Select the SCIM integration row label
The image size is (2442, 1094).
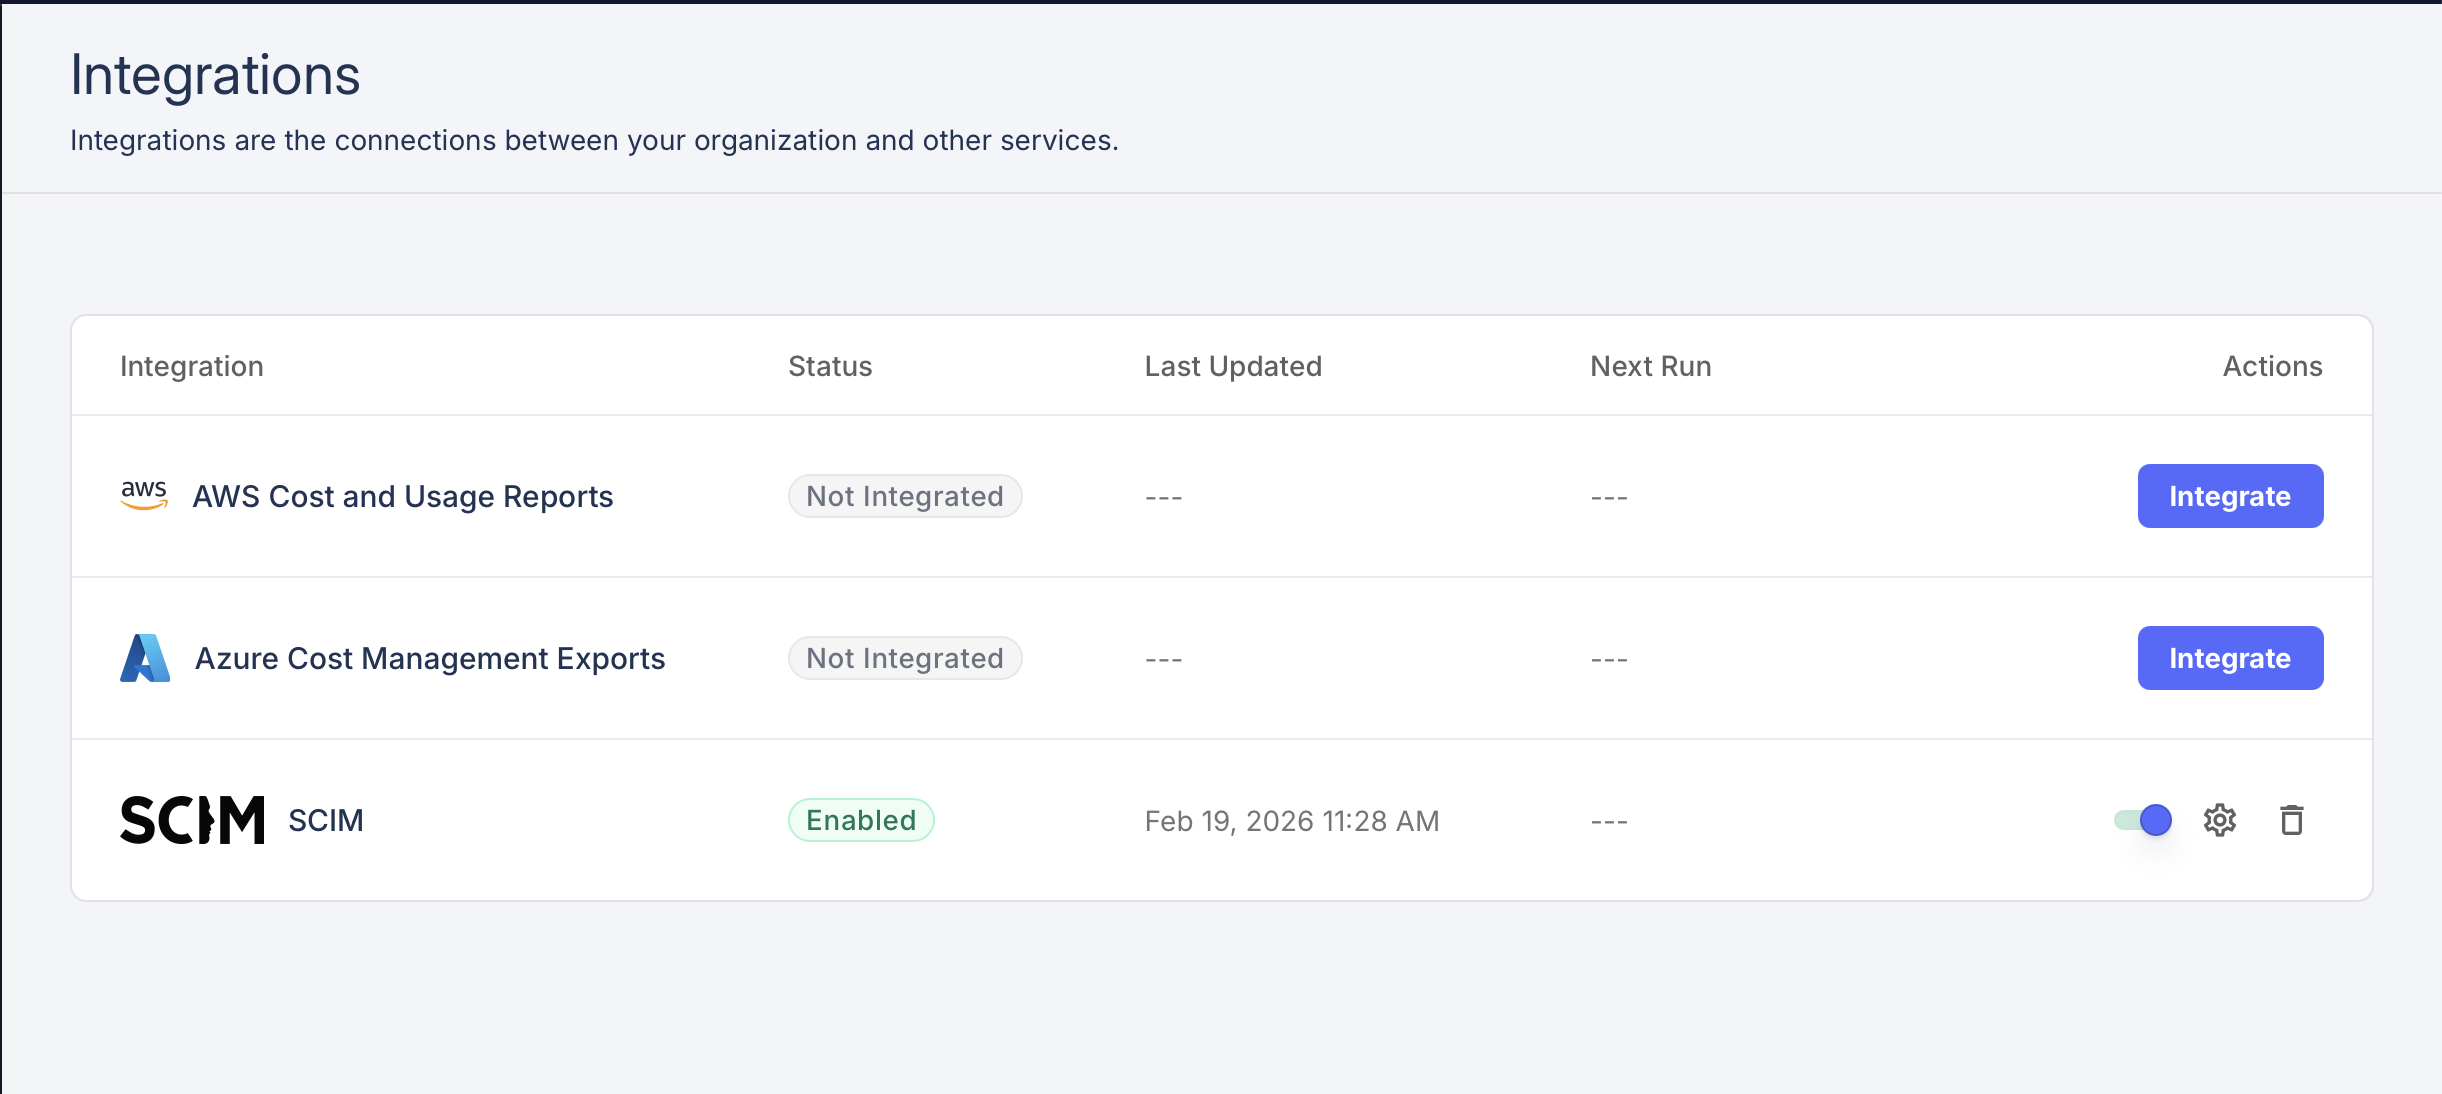pos(326,820)
